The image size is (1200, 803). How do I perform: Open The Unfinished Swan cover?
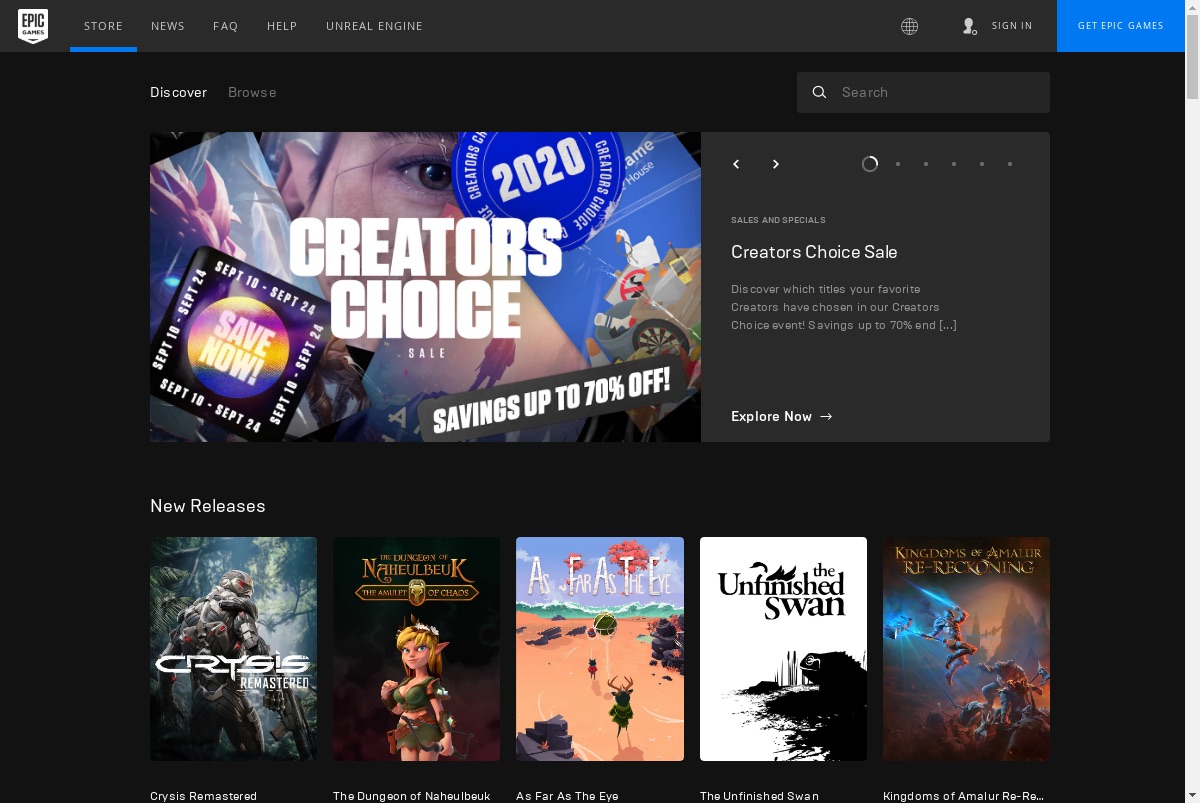click(x=783, y=649)
